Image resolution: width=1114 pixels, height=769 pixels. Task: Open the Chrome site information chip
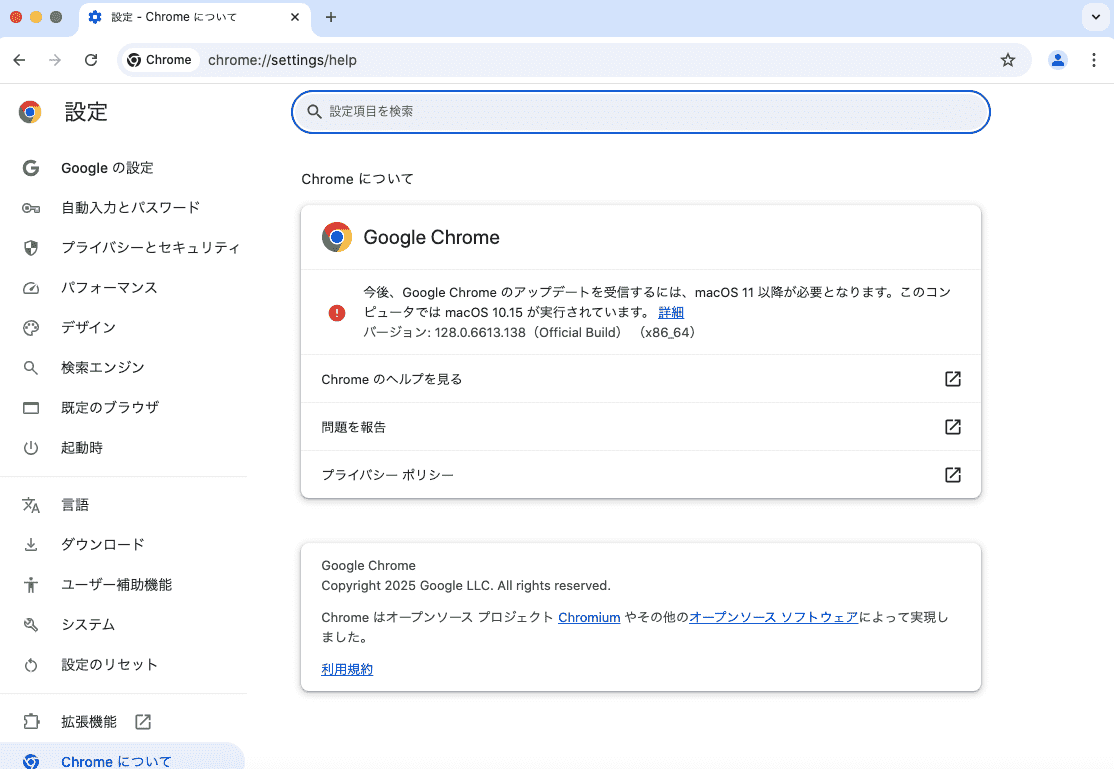[159, 60]
